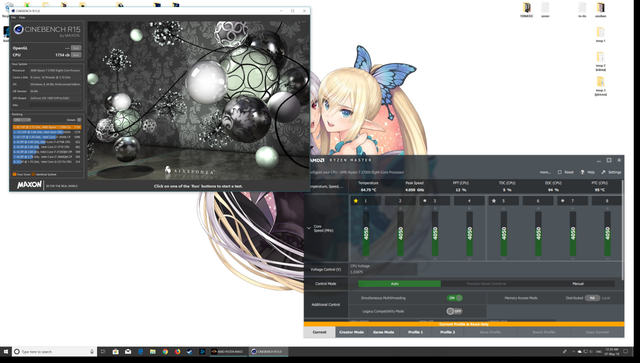Click gold star on core 1
The image size is (640, 363).
(356, 201)
